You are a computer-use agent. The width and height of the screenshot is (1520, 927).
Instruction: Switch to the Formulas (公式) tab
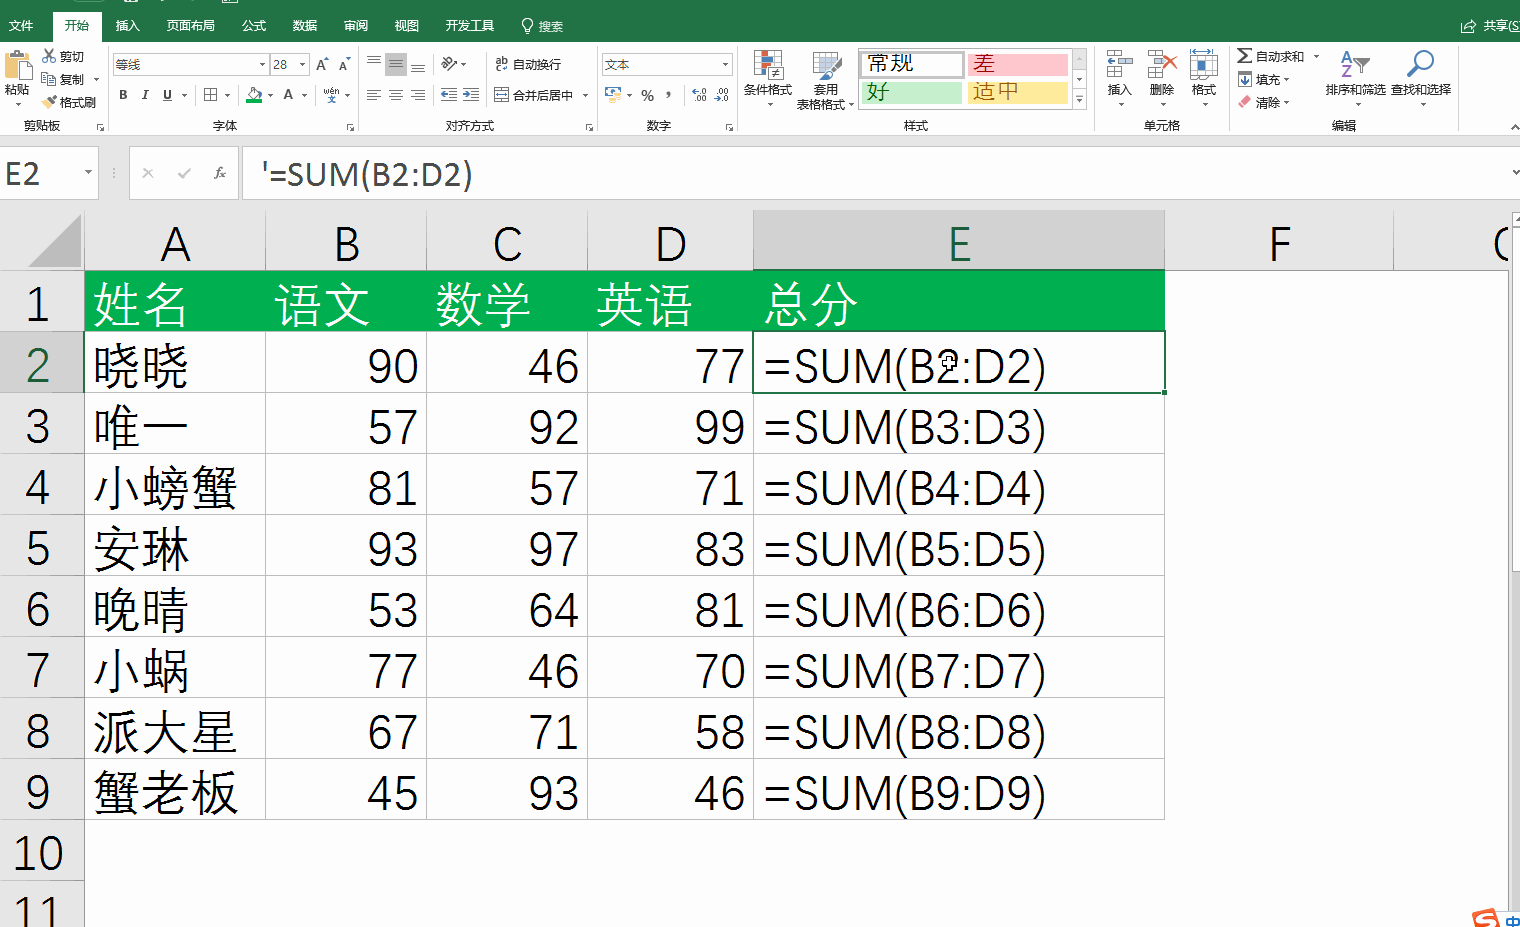[254, 26]
